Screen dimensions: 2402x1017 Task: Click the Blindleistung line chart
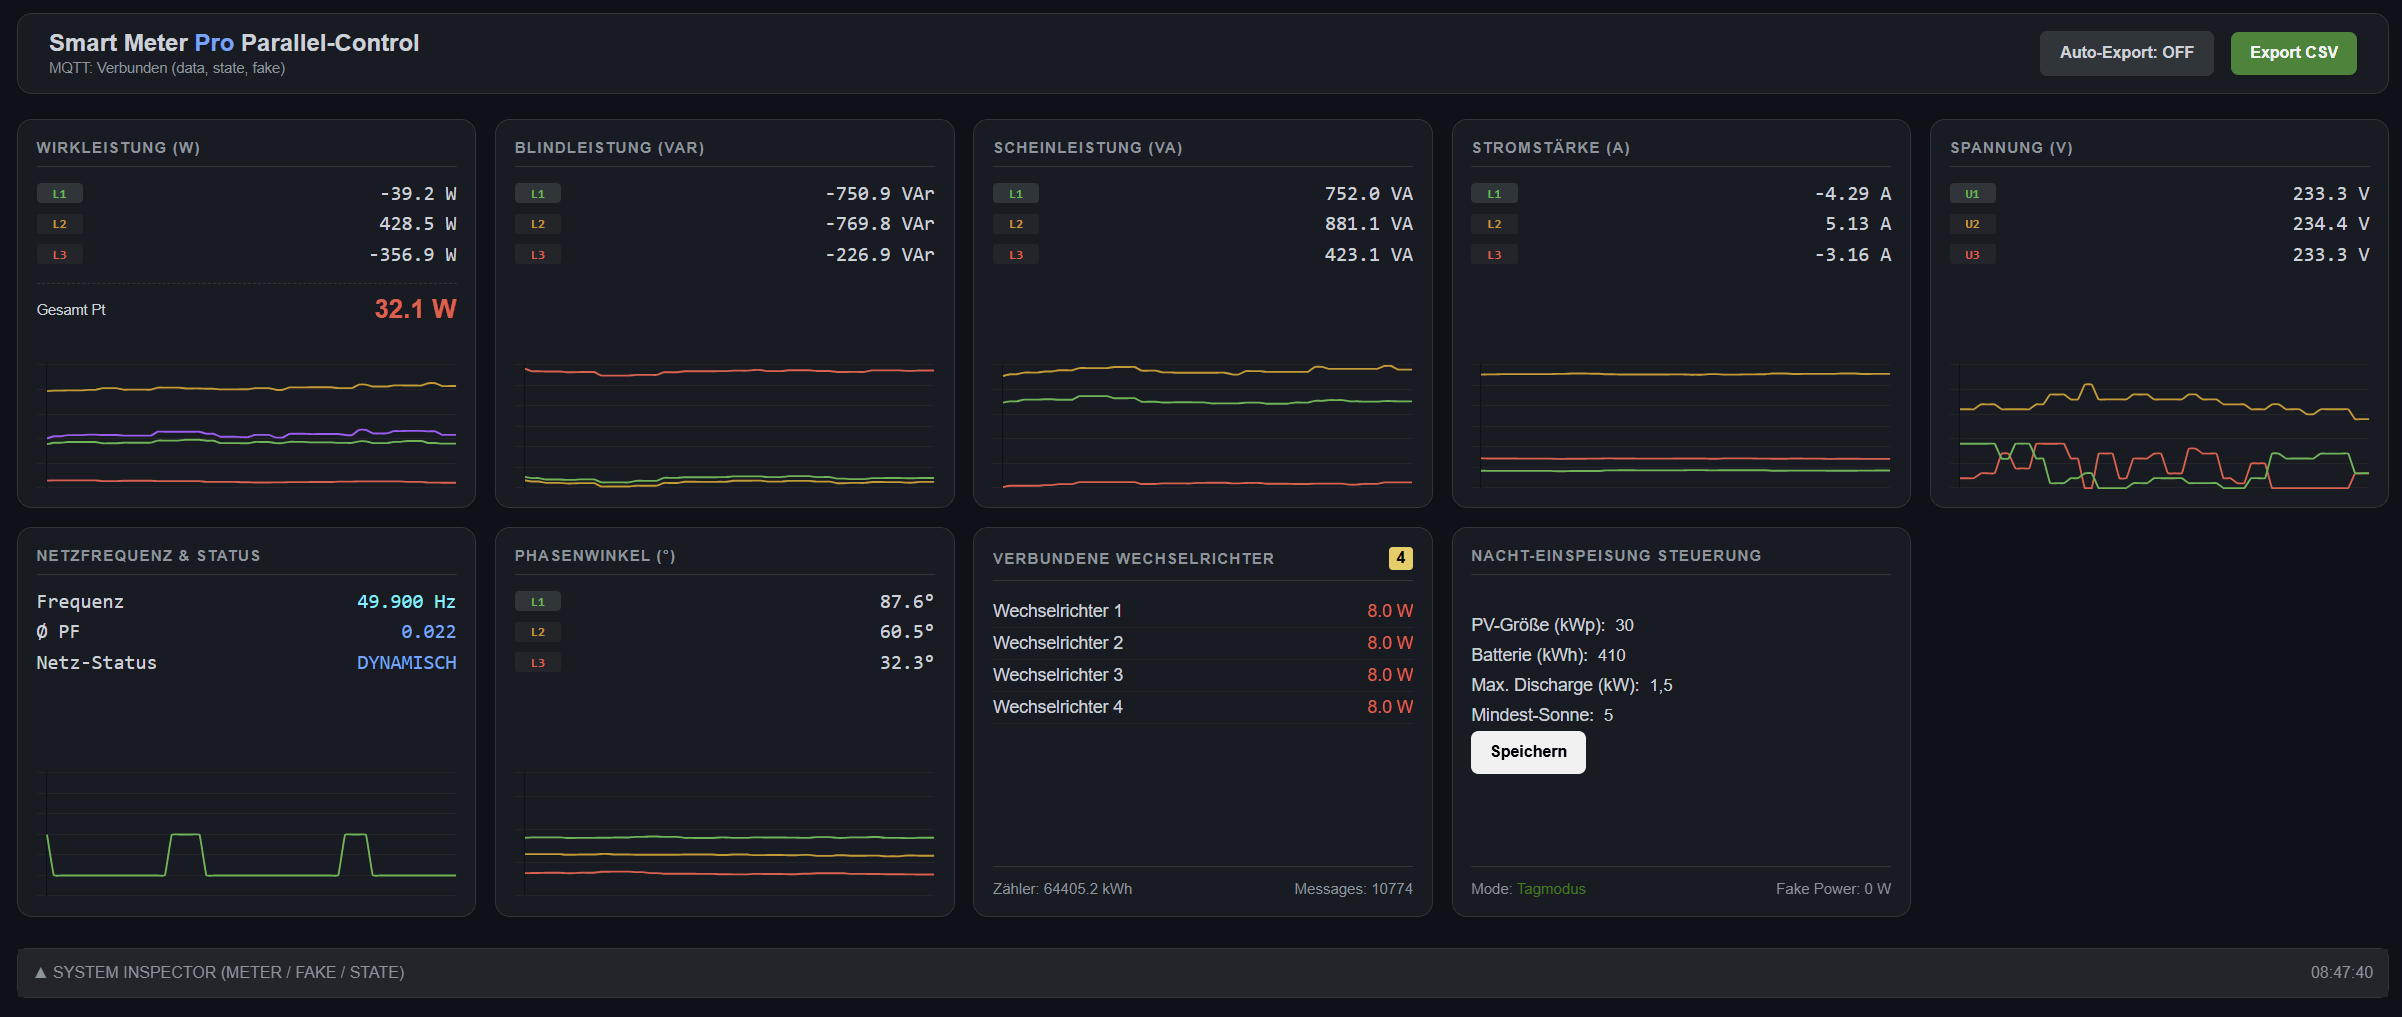tap(724, 425)
